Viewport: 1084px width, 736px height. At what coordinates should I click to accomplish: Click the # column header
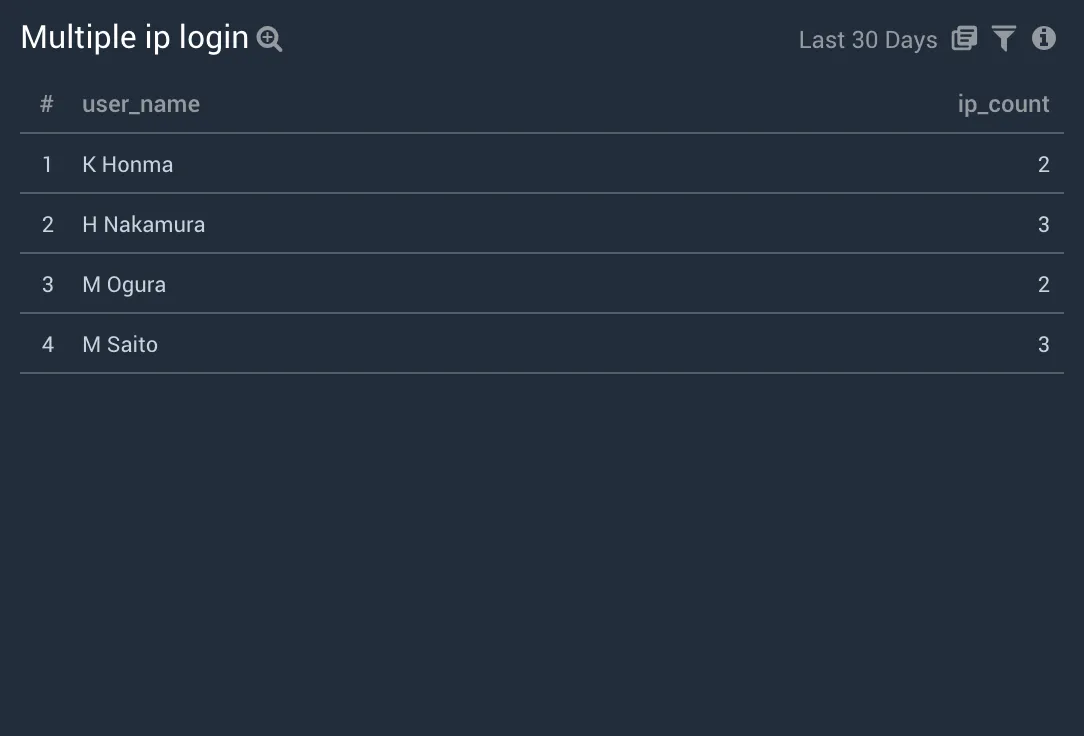coord(47,104)
